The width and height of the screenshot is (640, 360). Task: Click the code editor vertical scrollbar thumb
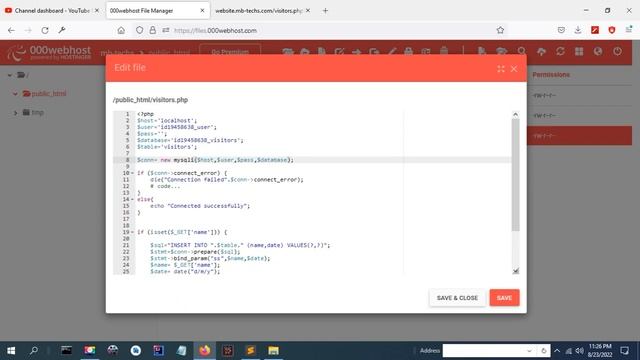[516, 175]
